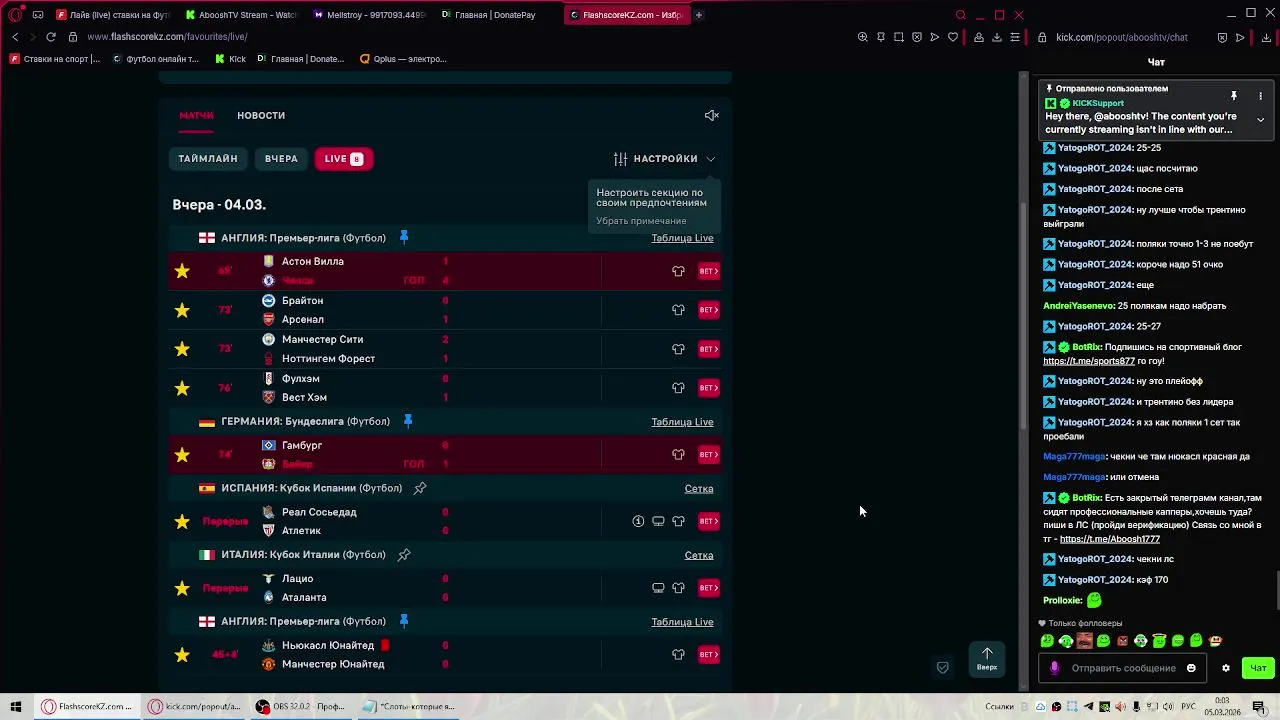Click green Чат send button
The height and width of the screenshot is (720, 1280).
[x=1258, y=668]
